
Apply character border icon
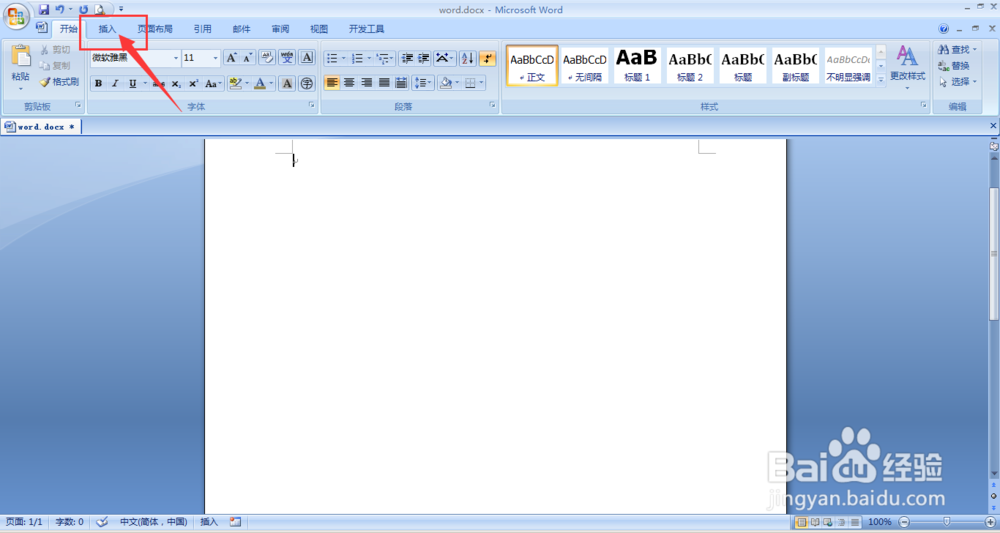[307, 58]
